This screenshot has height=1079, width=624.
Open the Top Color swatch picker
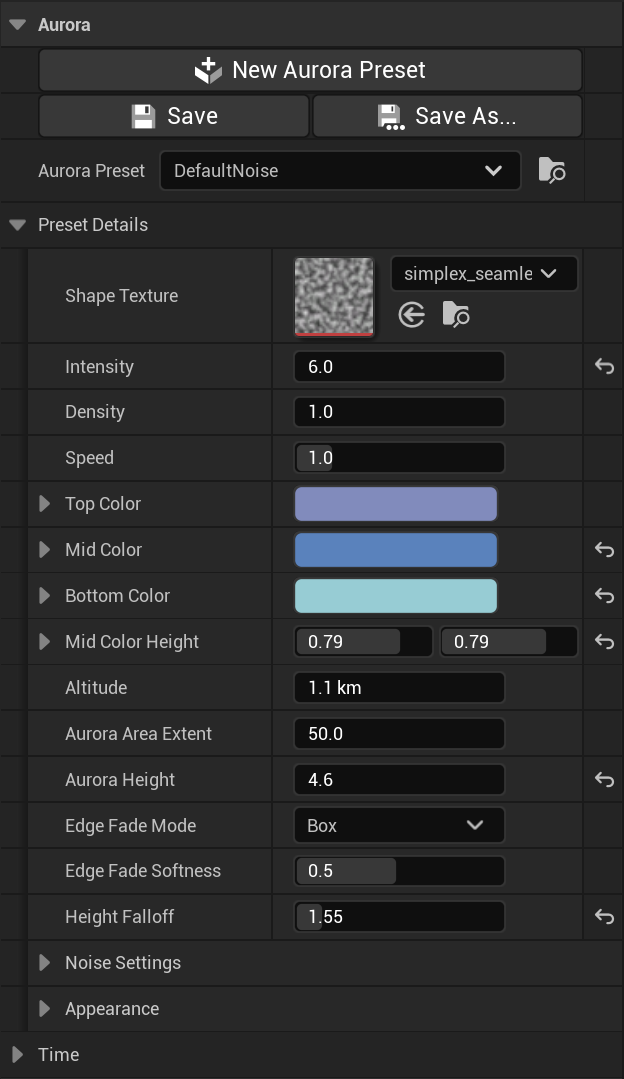[396, 505]
